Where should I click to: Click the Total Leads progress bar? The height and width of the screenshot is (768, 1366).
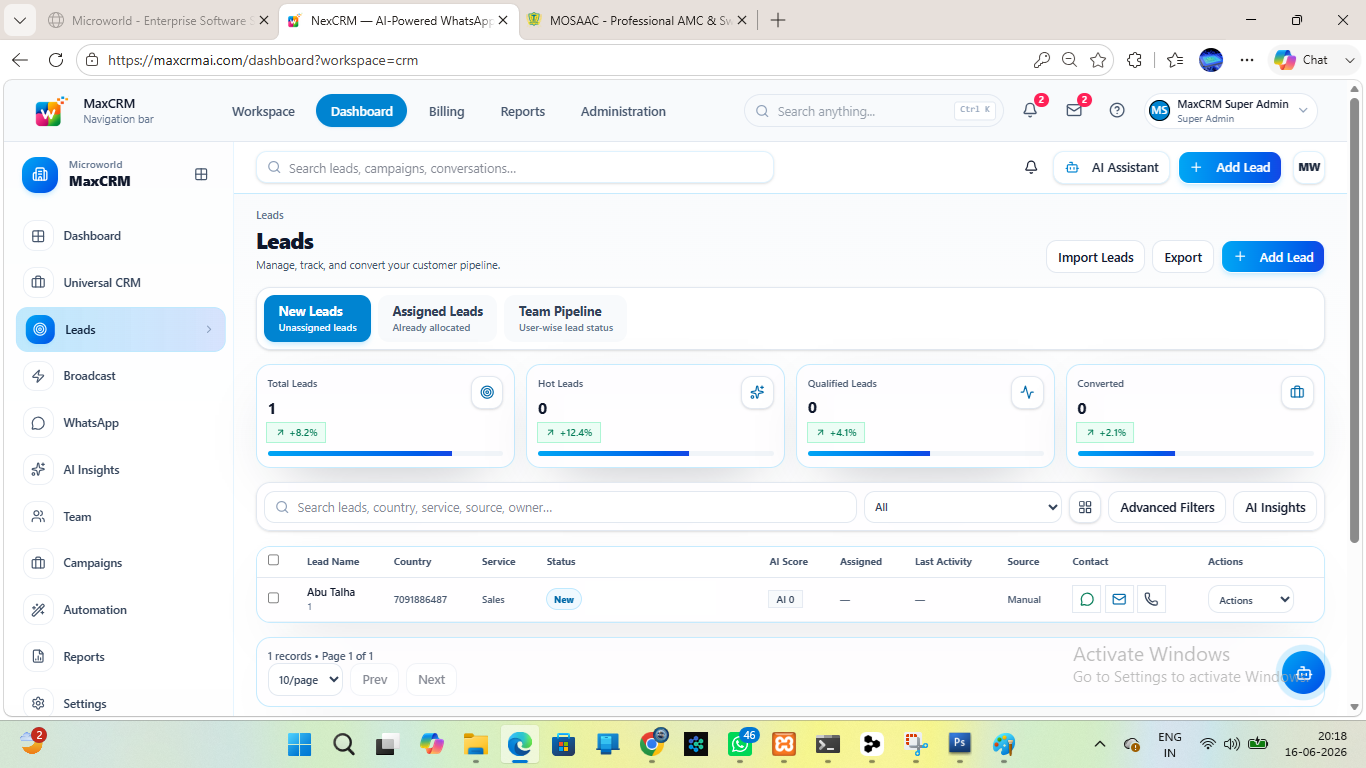[x=385, y=454]
